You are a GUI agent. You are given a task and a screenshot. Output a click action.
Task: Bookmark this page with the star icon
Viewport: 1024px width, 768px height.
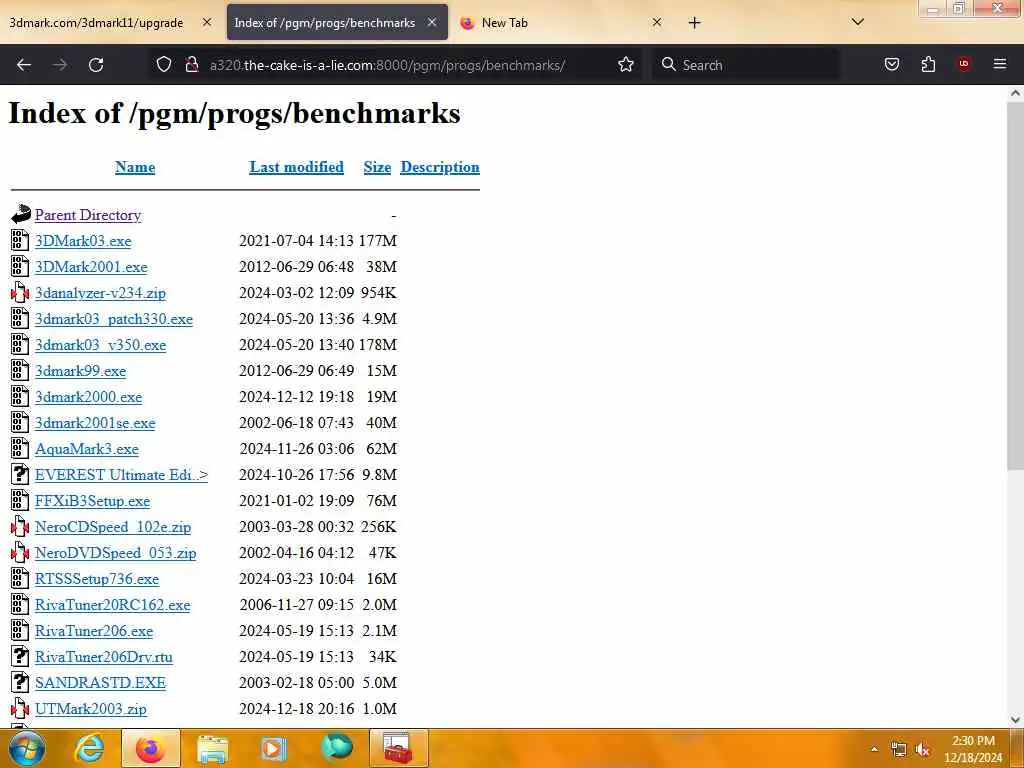pos(626,64)
